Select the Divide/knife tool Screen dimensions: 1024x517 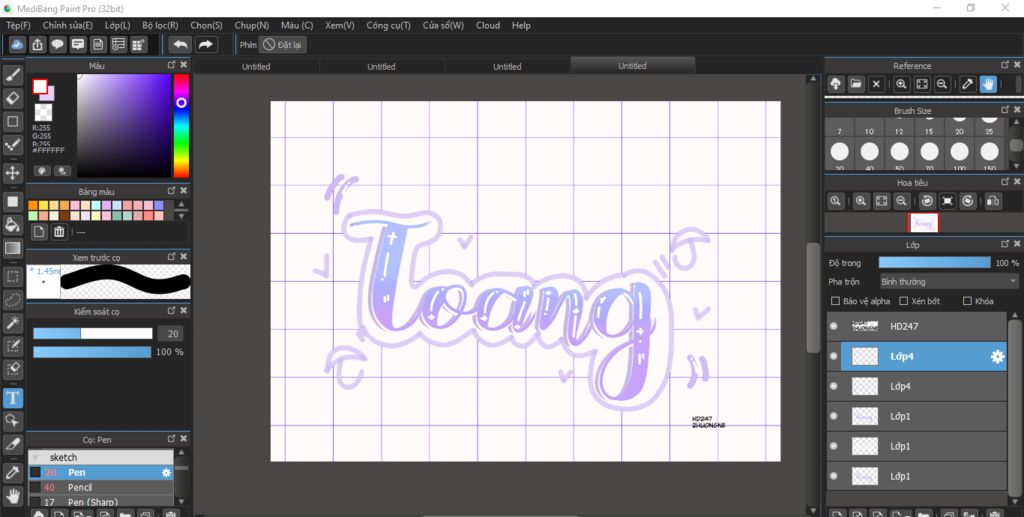(12, 444)
